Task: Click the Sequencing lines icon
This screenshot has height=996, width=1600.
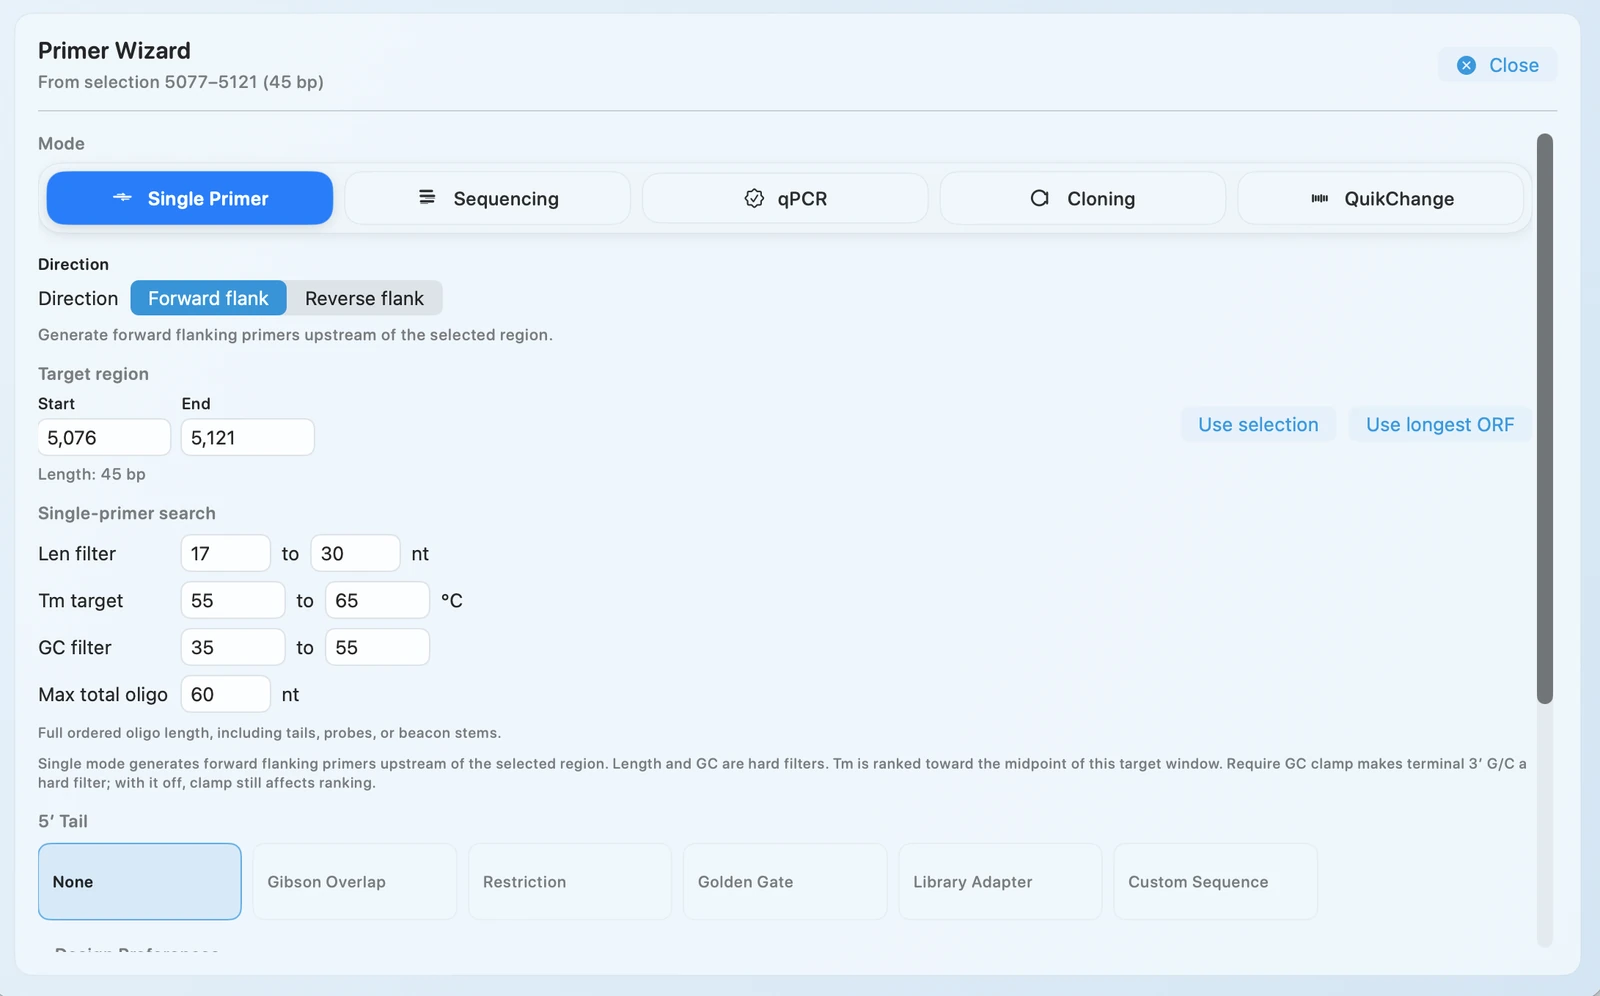Action: point(427,197)
